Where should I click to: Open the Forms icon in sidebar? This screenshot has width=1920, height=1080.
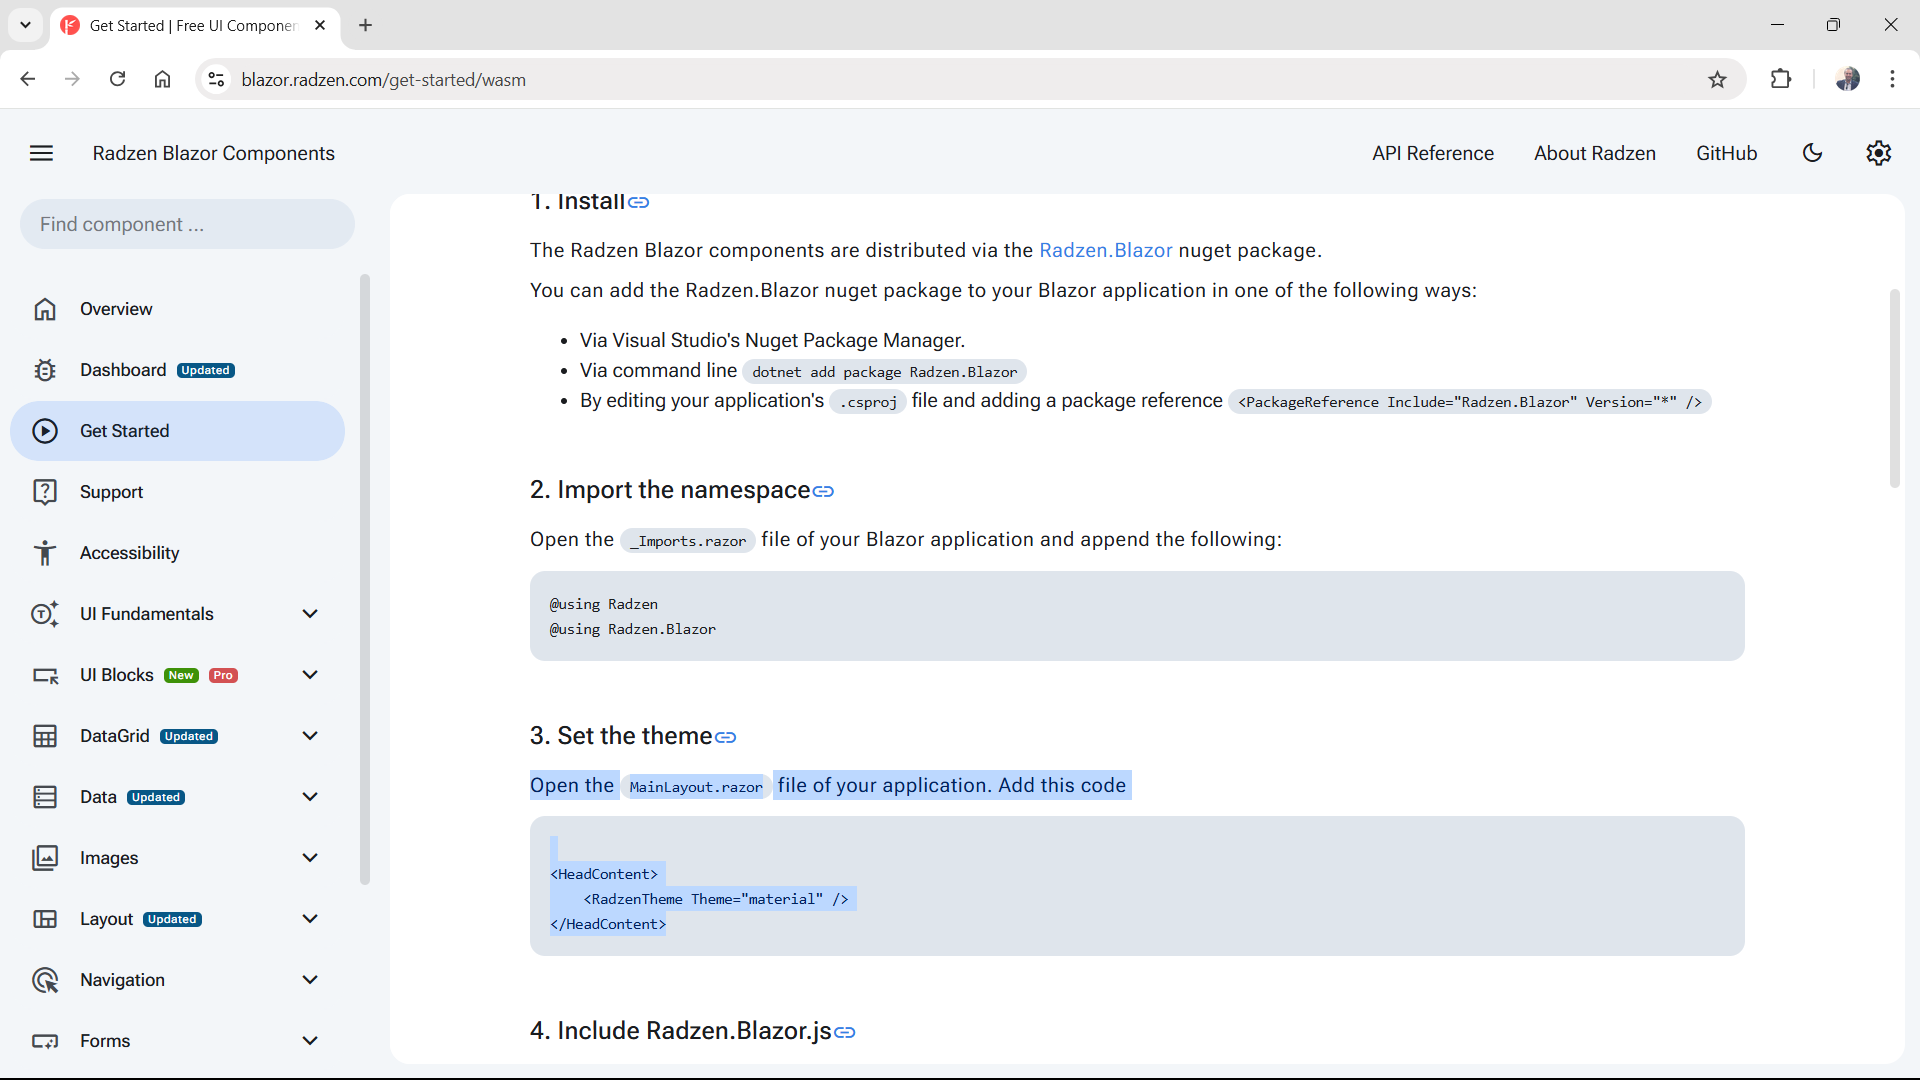(45, 1040)
